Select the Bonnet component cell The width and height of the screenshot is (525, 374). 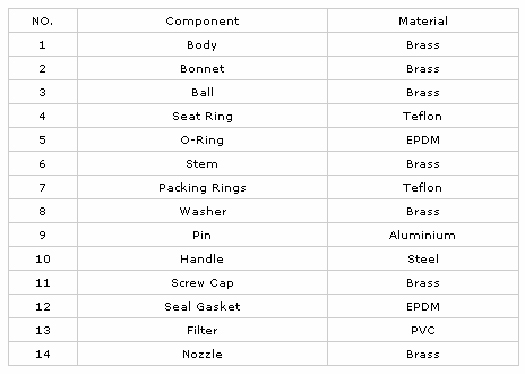[x=202, y=69]
